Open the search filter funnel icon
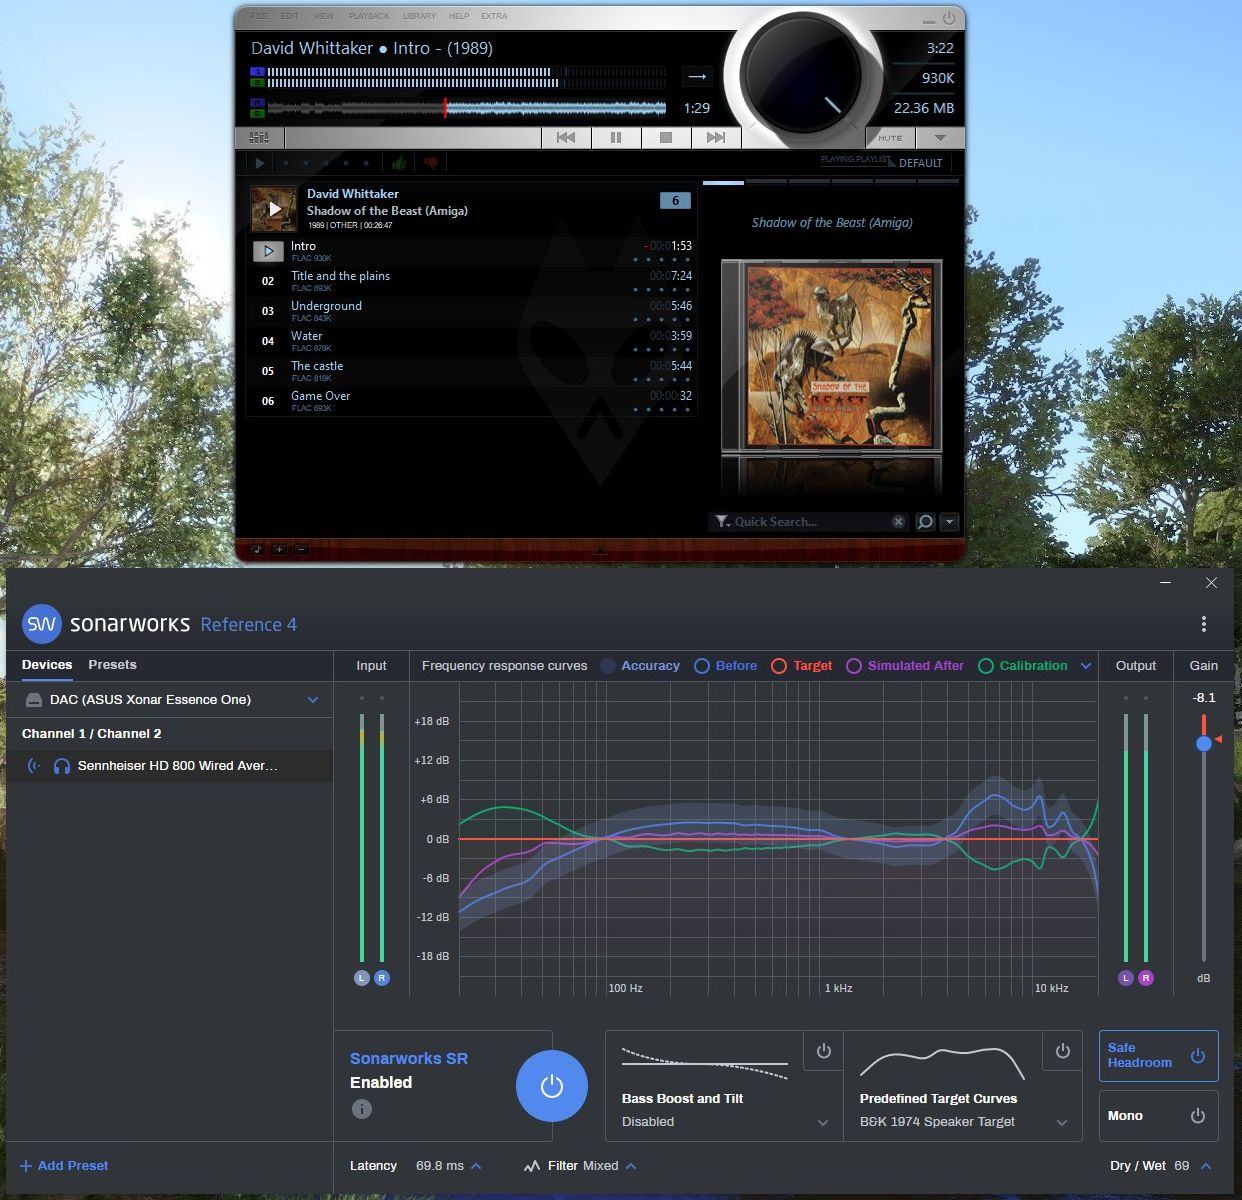This screenshot has height=1200, width=1242. coord(722,522)
